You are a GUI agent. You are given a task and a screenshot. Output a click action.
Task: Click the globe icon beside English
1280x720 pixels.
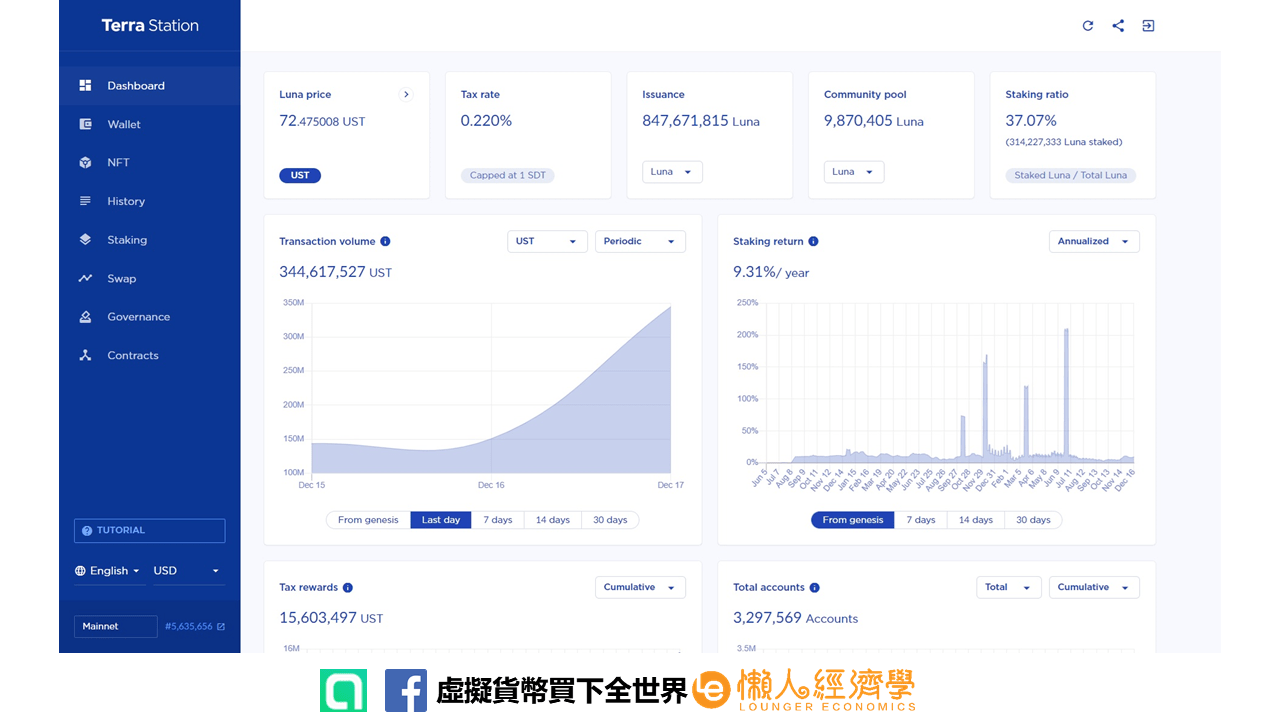(x=80, y=571)
